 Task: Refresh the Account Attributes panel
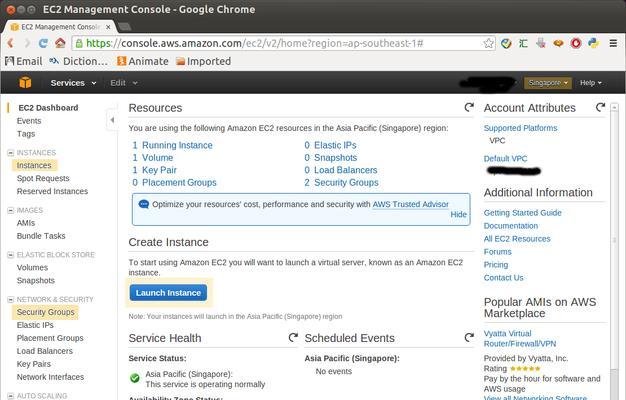[x=600, y=108]
